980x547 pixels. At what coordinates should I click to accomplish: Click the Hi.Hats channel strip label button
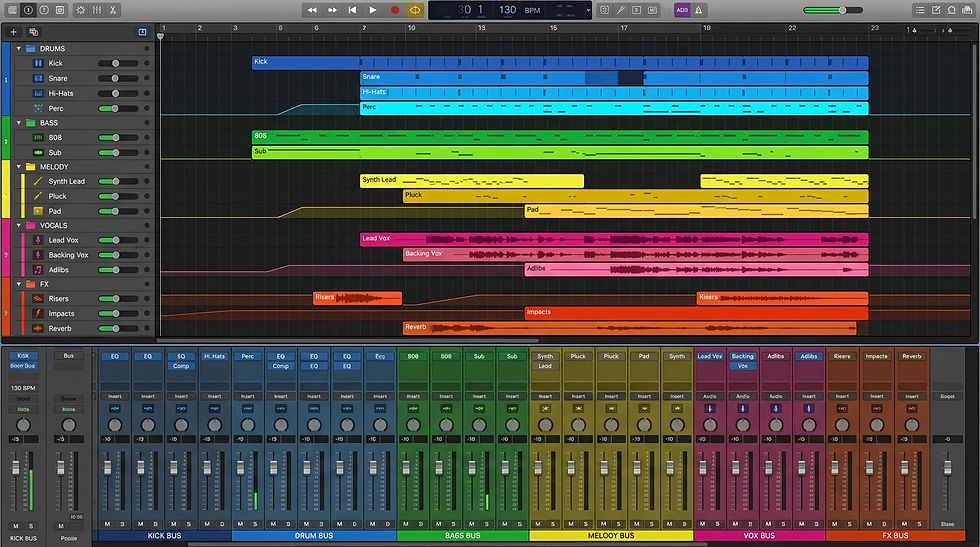(x=214, y=356)
